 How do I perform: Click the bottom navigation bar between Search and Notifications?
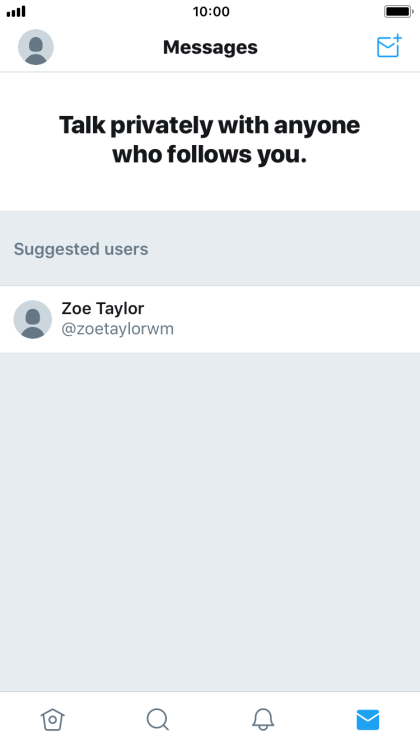[210, 719]
